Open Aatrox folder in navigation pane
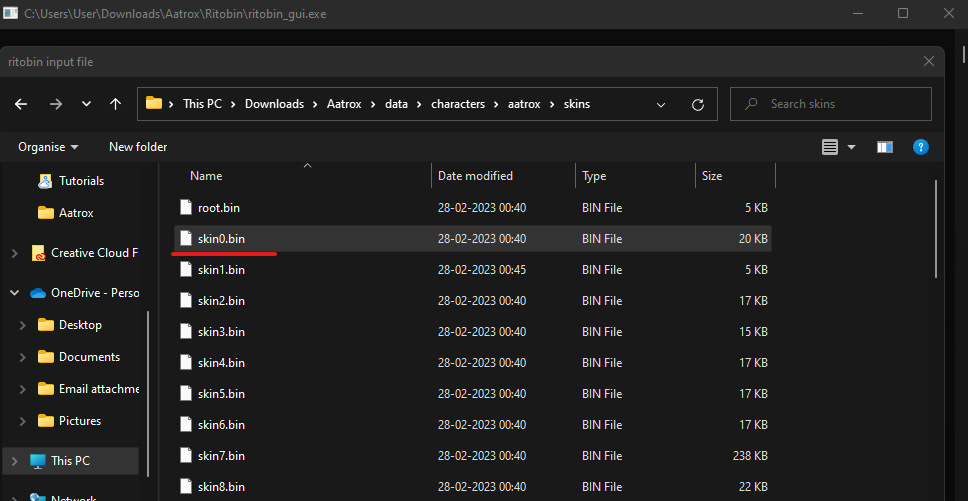Image resolution: width=968 pixels, height=501 pixels. tap(65, 213)
